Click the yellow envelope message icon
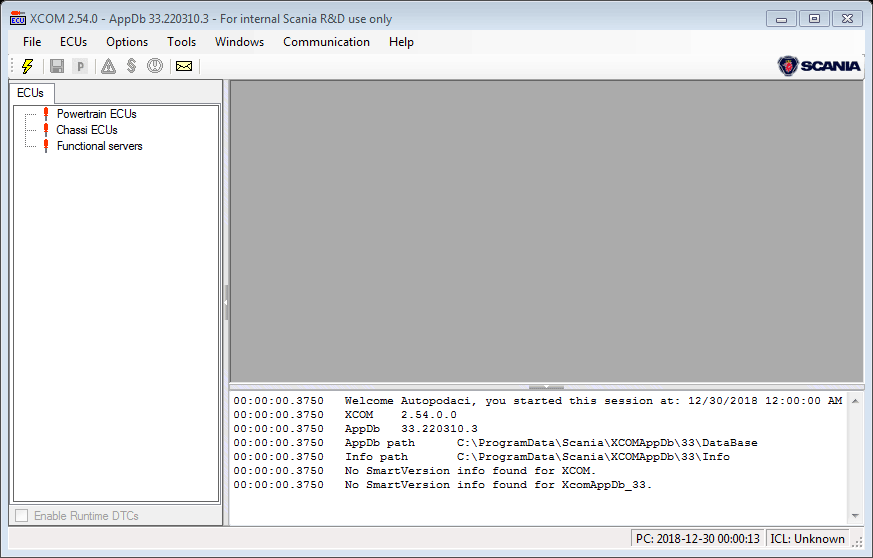Viewport: 873px width, 558px height. pos(184,66)
